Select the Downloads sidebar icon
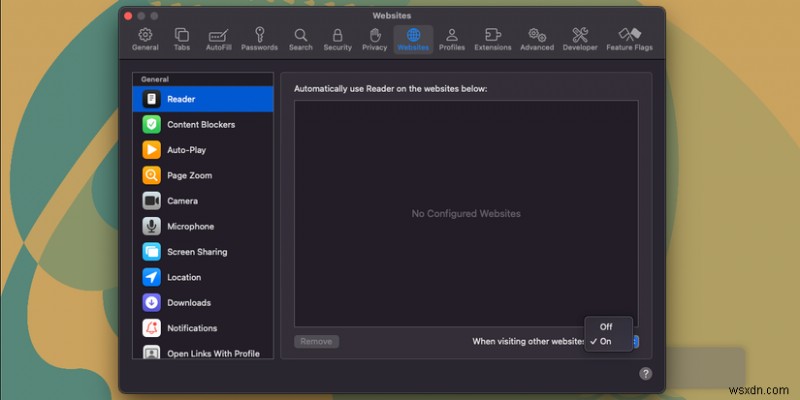 [x=152, y=303]
